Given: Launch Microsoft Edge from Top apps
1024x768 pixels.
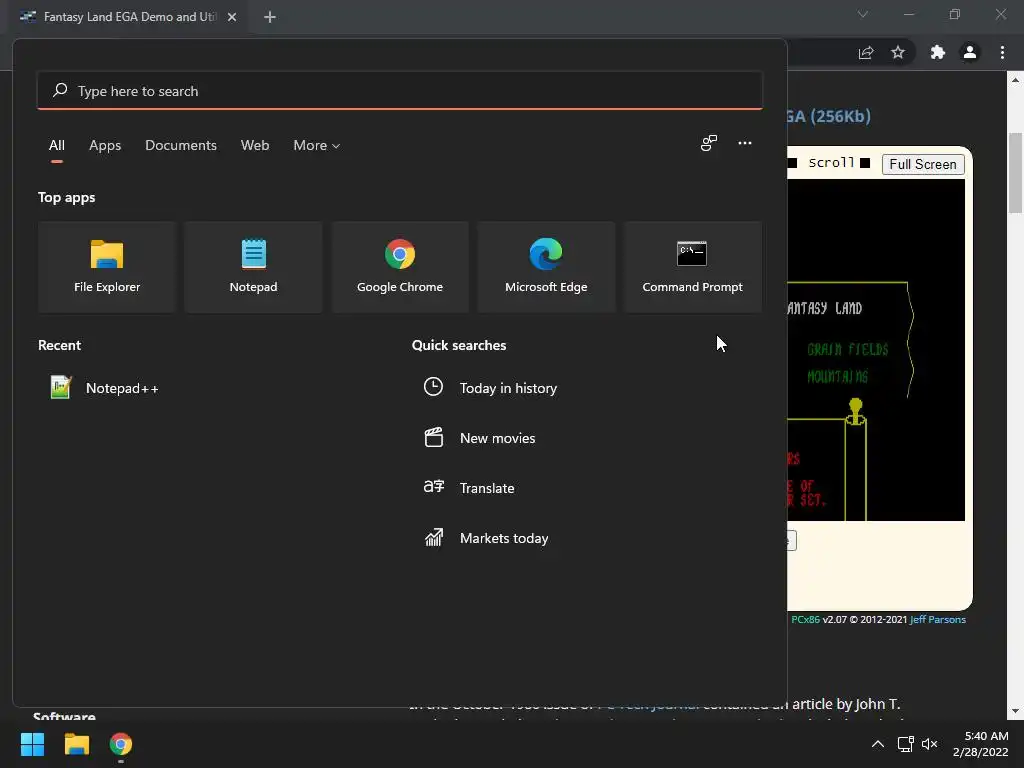Looking at the screenshot, I should (546, 266).
